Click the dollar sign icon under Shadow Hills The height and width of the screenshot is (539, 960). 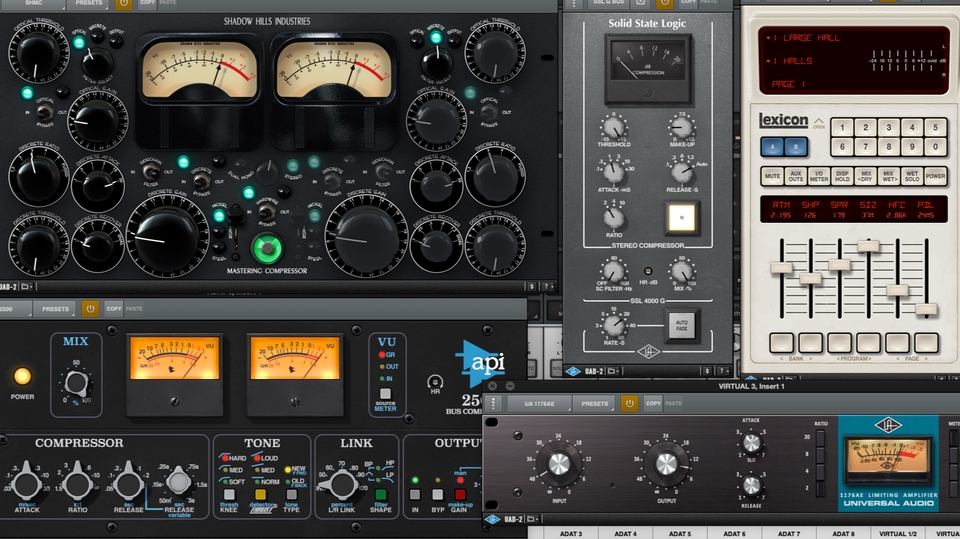click(x=531, y=286)
